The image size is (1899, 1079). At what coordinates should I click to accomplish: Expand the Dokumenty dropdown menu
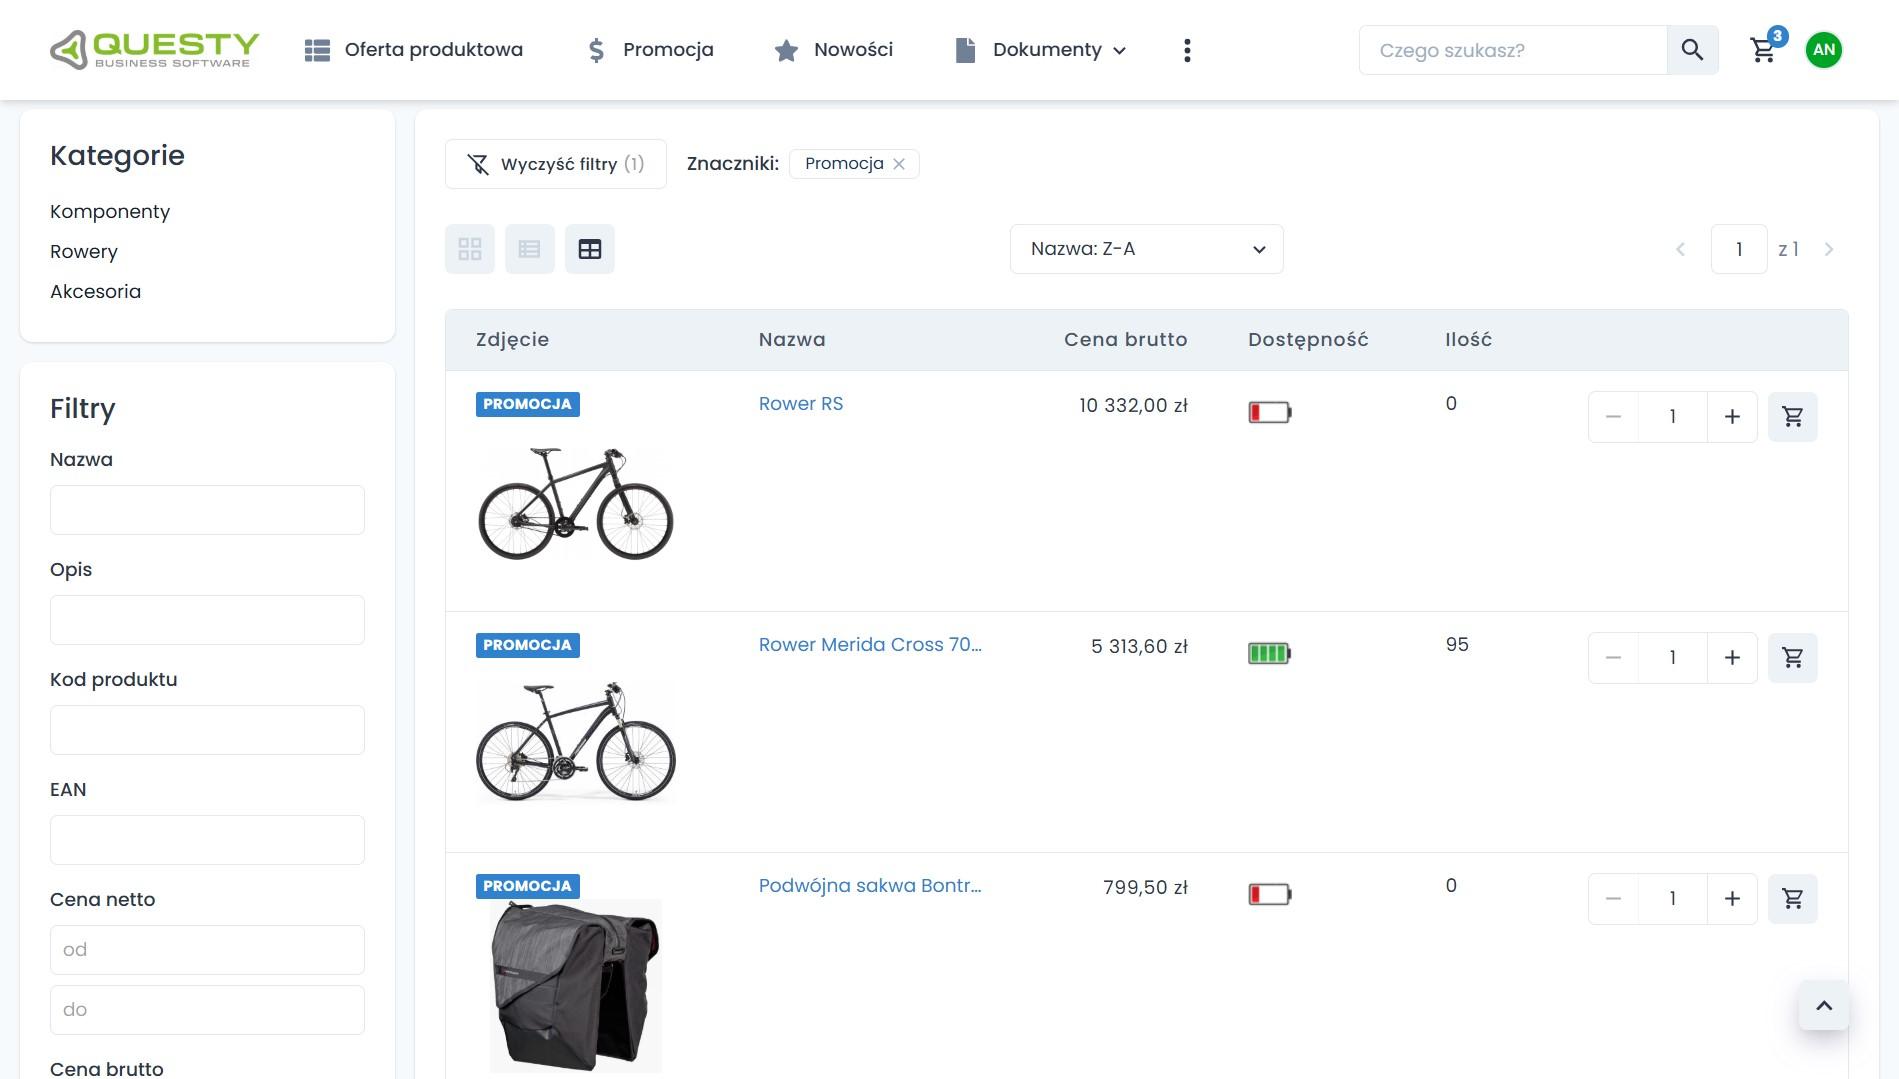(x=1041, y=50)
